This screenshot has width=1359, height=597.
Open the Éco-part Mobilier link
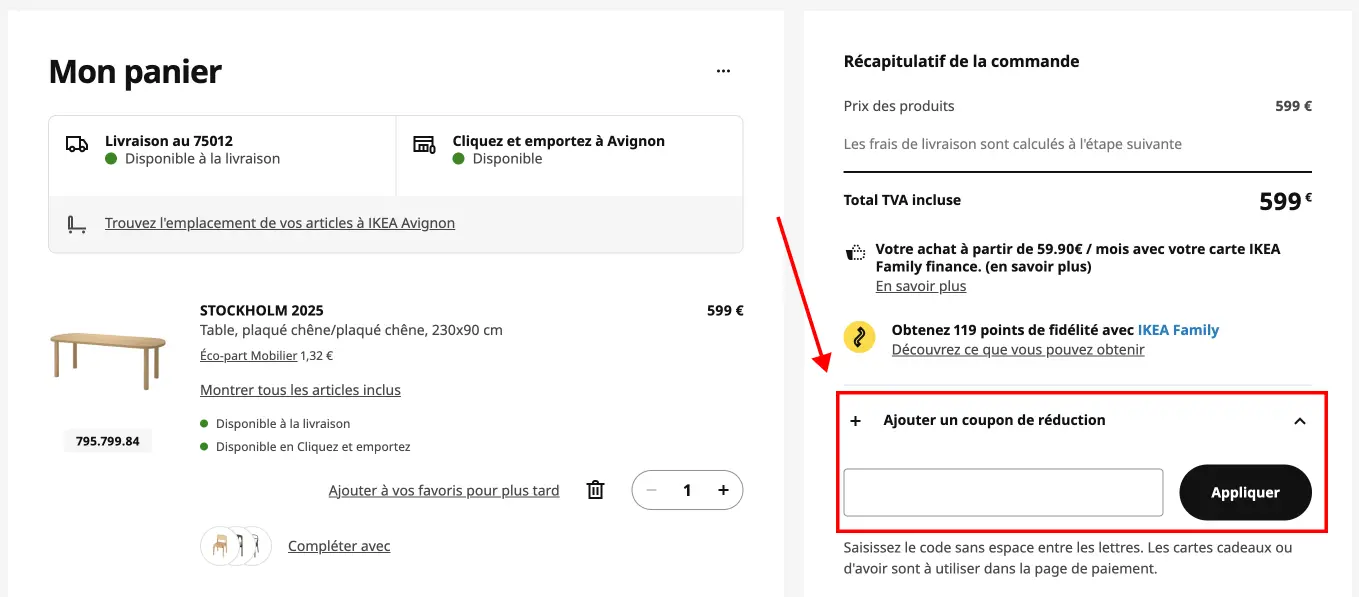[246, 355]
